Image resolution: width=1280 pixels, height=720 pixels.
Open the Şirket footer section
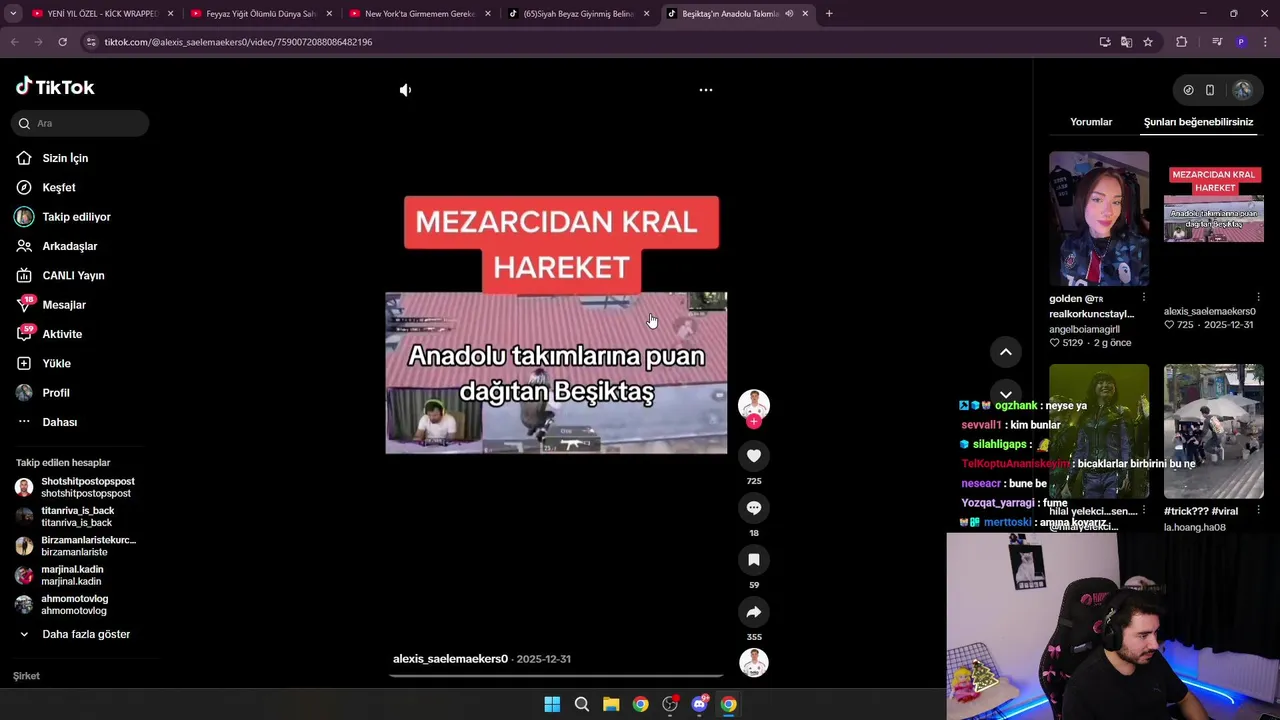tap(26, 676)
